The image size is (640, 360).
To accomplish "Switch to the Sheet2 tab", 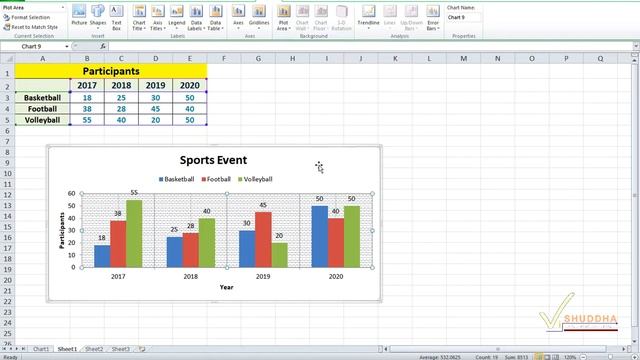I will pyautogui.click(x=94, y=349).
